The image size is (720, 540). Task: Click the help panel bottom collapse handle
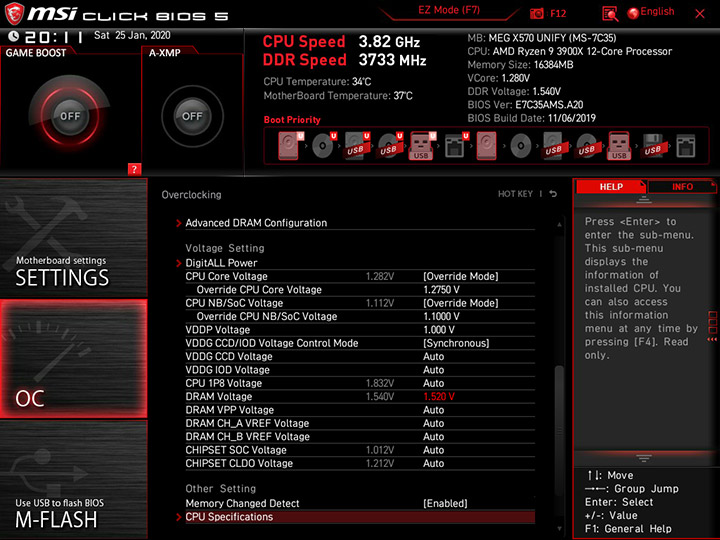tap(644, 458)
